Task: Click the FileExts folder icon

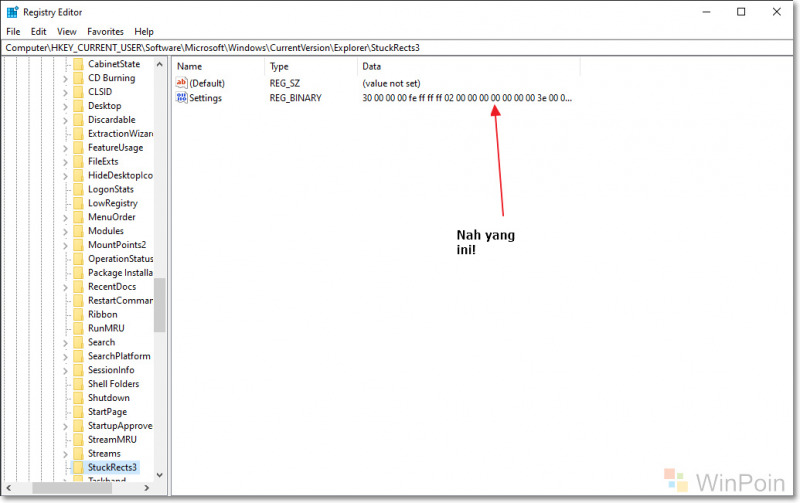Action: (x=78, y=162)
